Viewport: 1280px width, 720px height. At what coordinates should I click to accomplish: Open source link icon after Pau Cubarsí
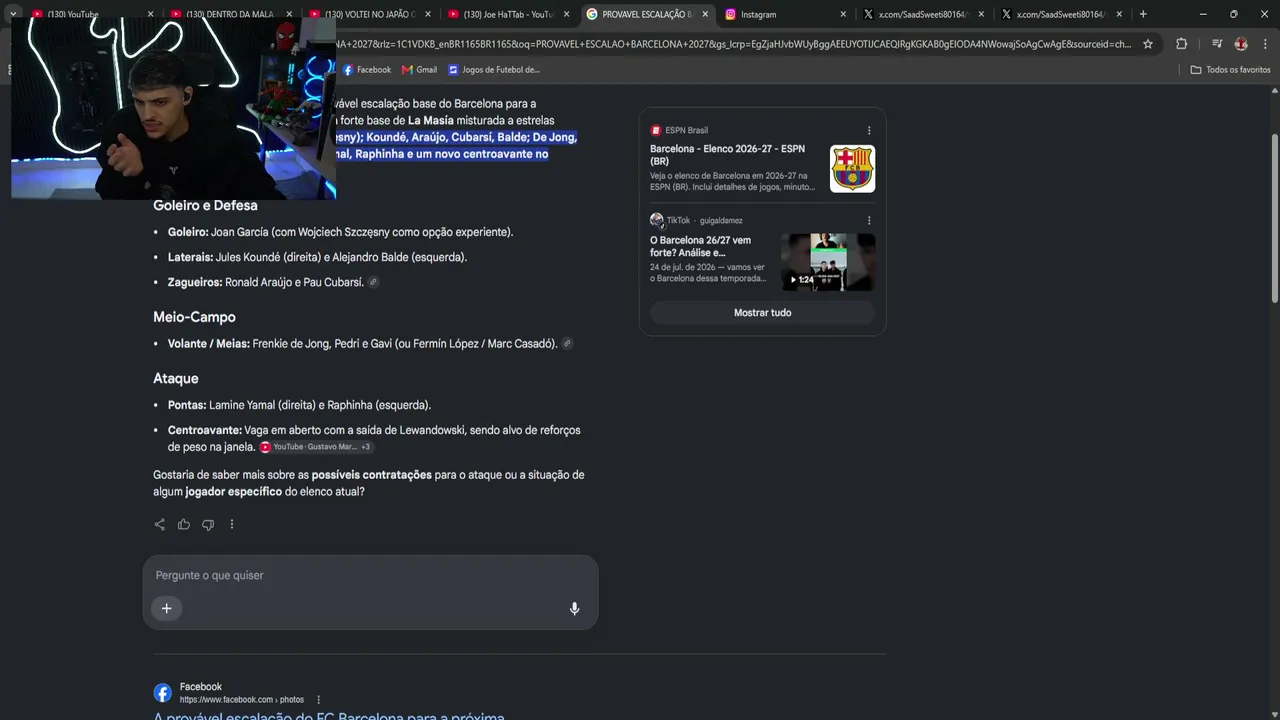pyautogui.click(x=373, y=283)
